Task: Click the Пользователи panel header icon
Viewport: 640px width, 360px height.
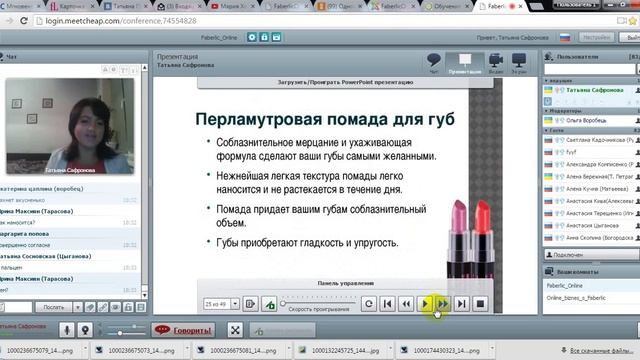Action: (549, 57)
